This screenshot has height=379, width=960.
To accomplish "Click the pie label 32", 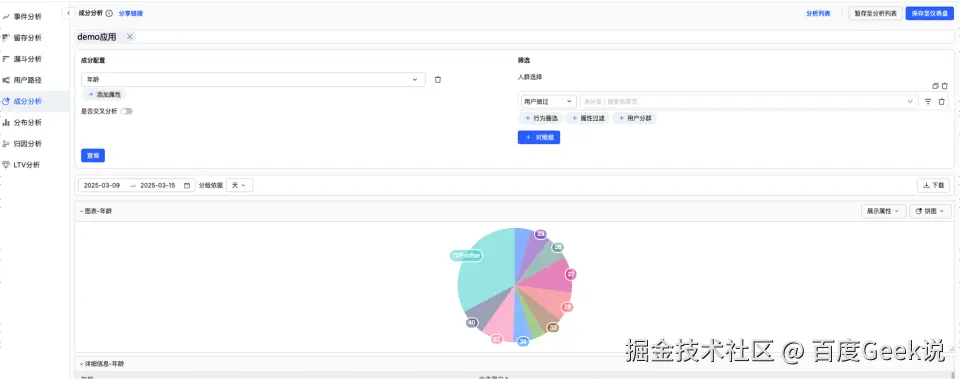I will (553, 328).
